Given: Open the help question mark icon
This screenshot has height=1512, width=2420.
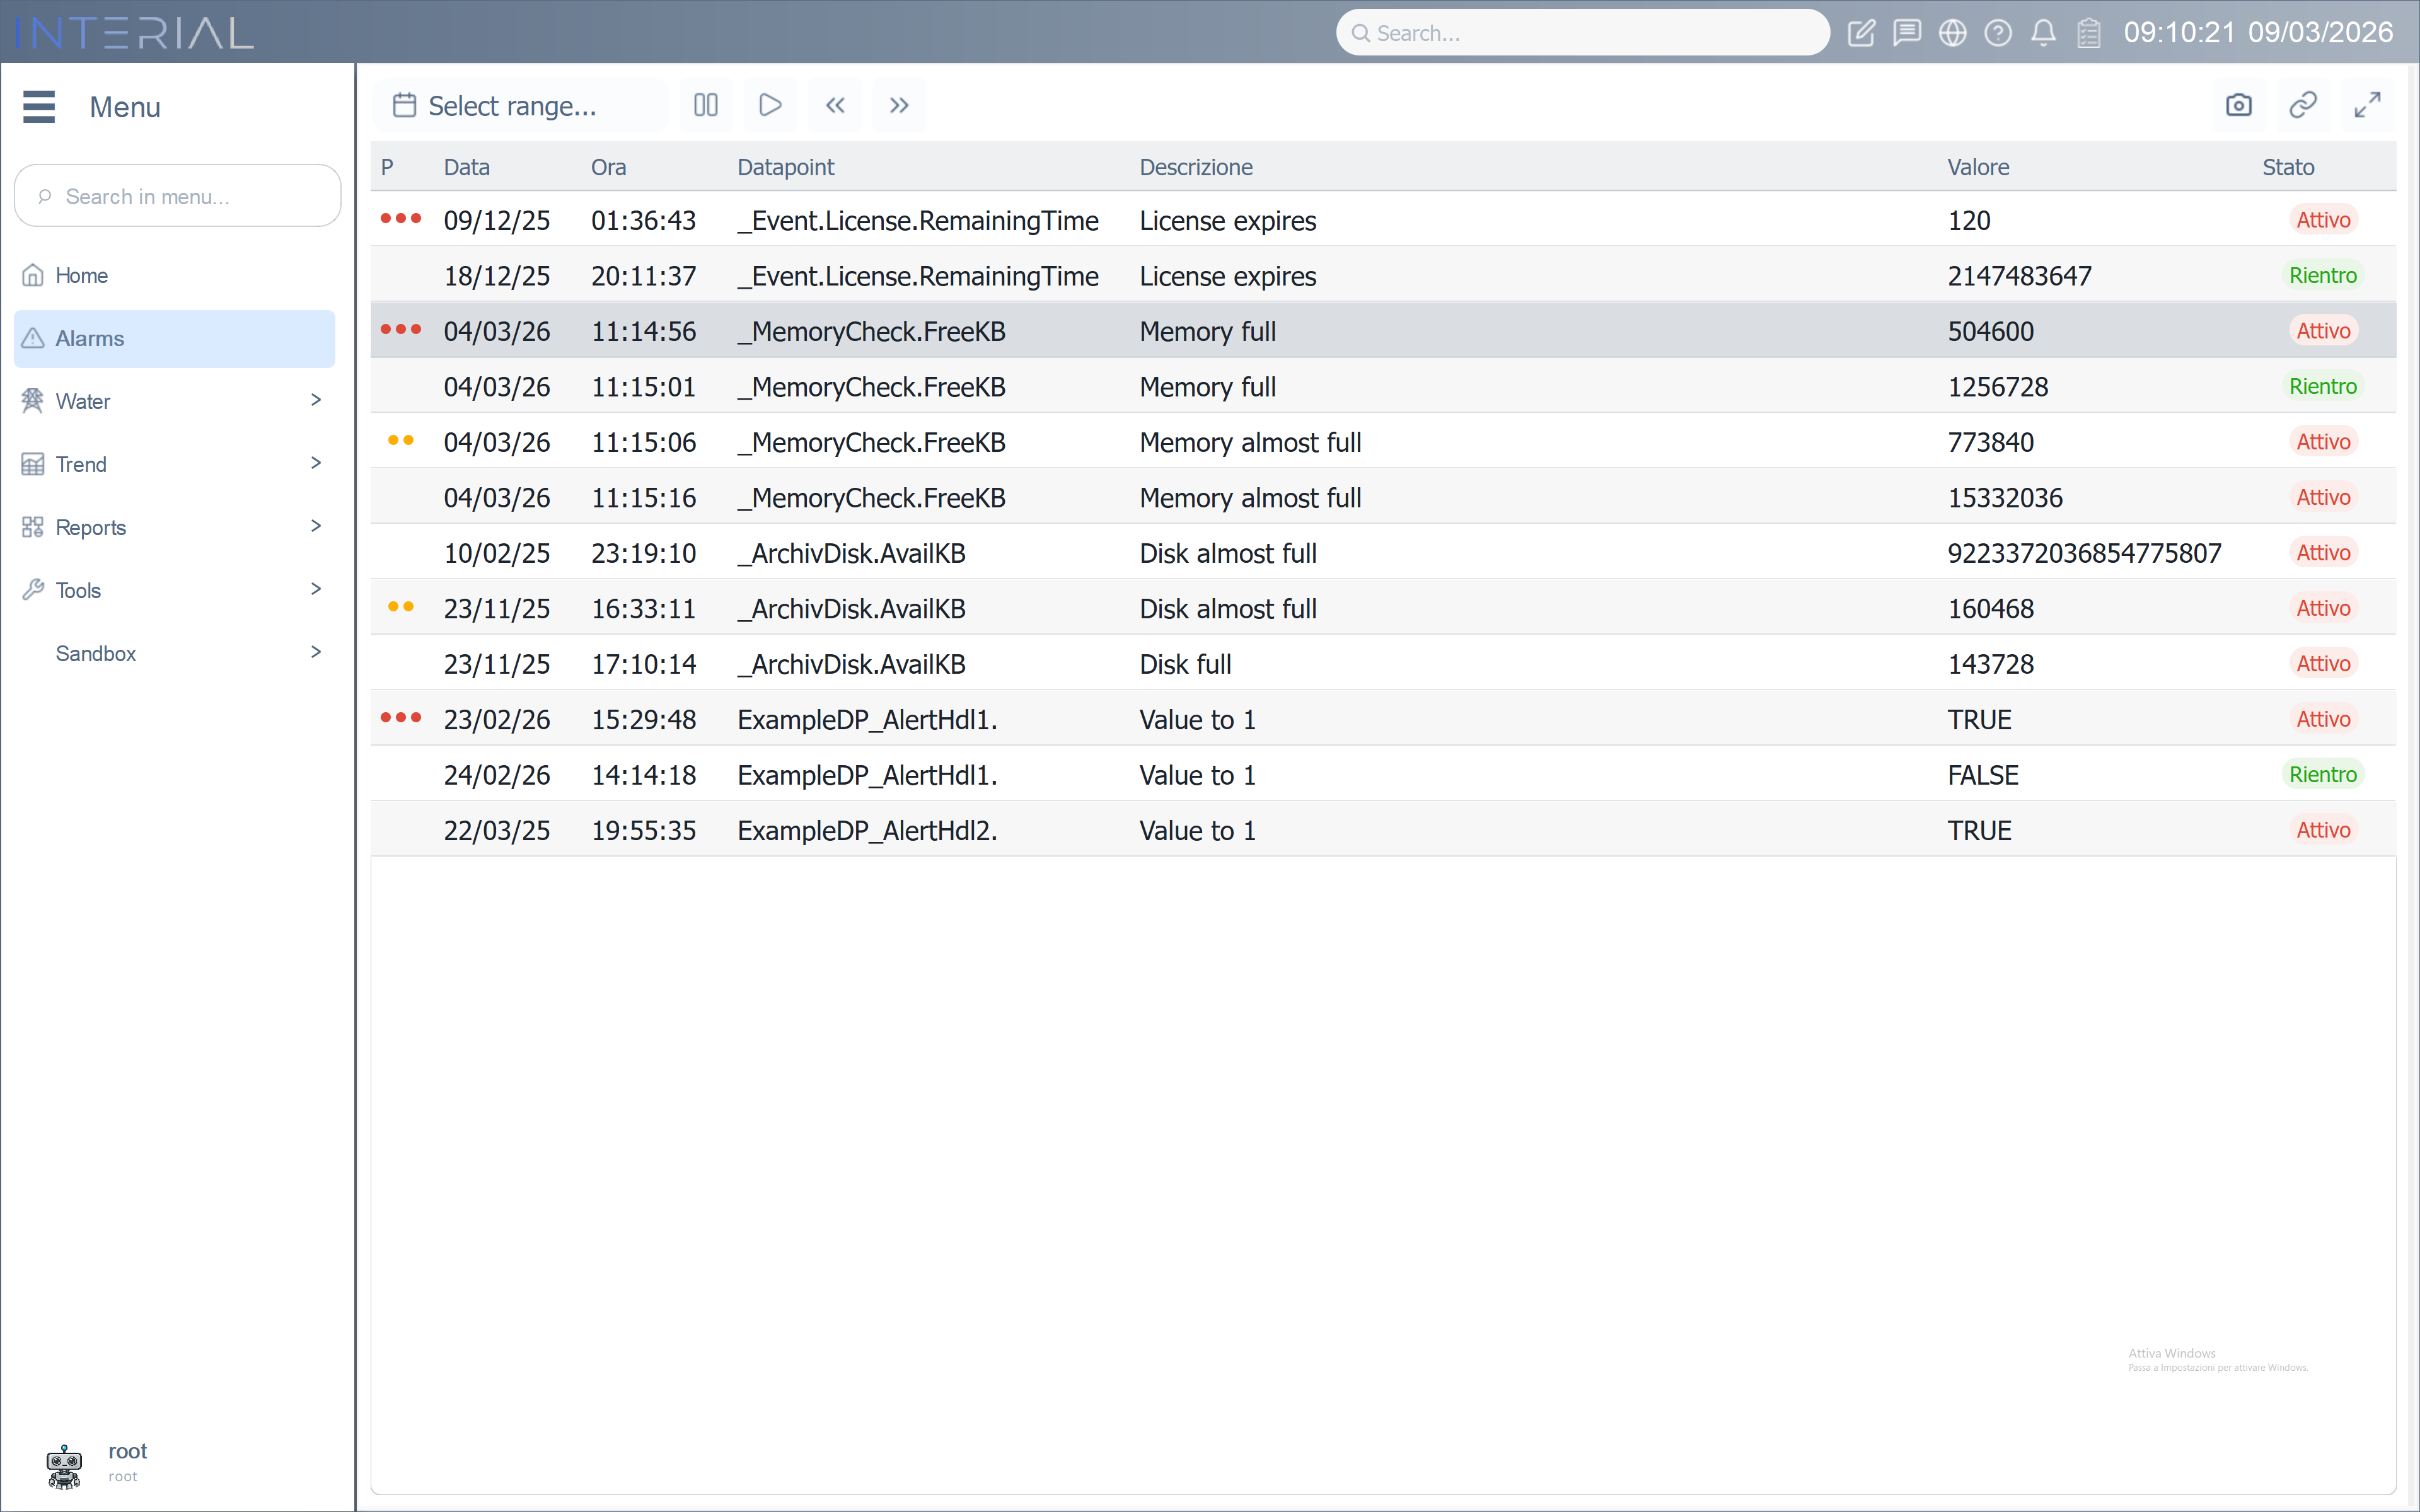Looking at the screenshot, I should click(1998, 33).
